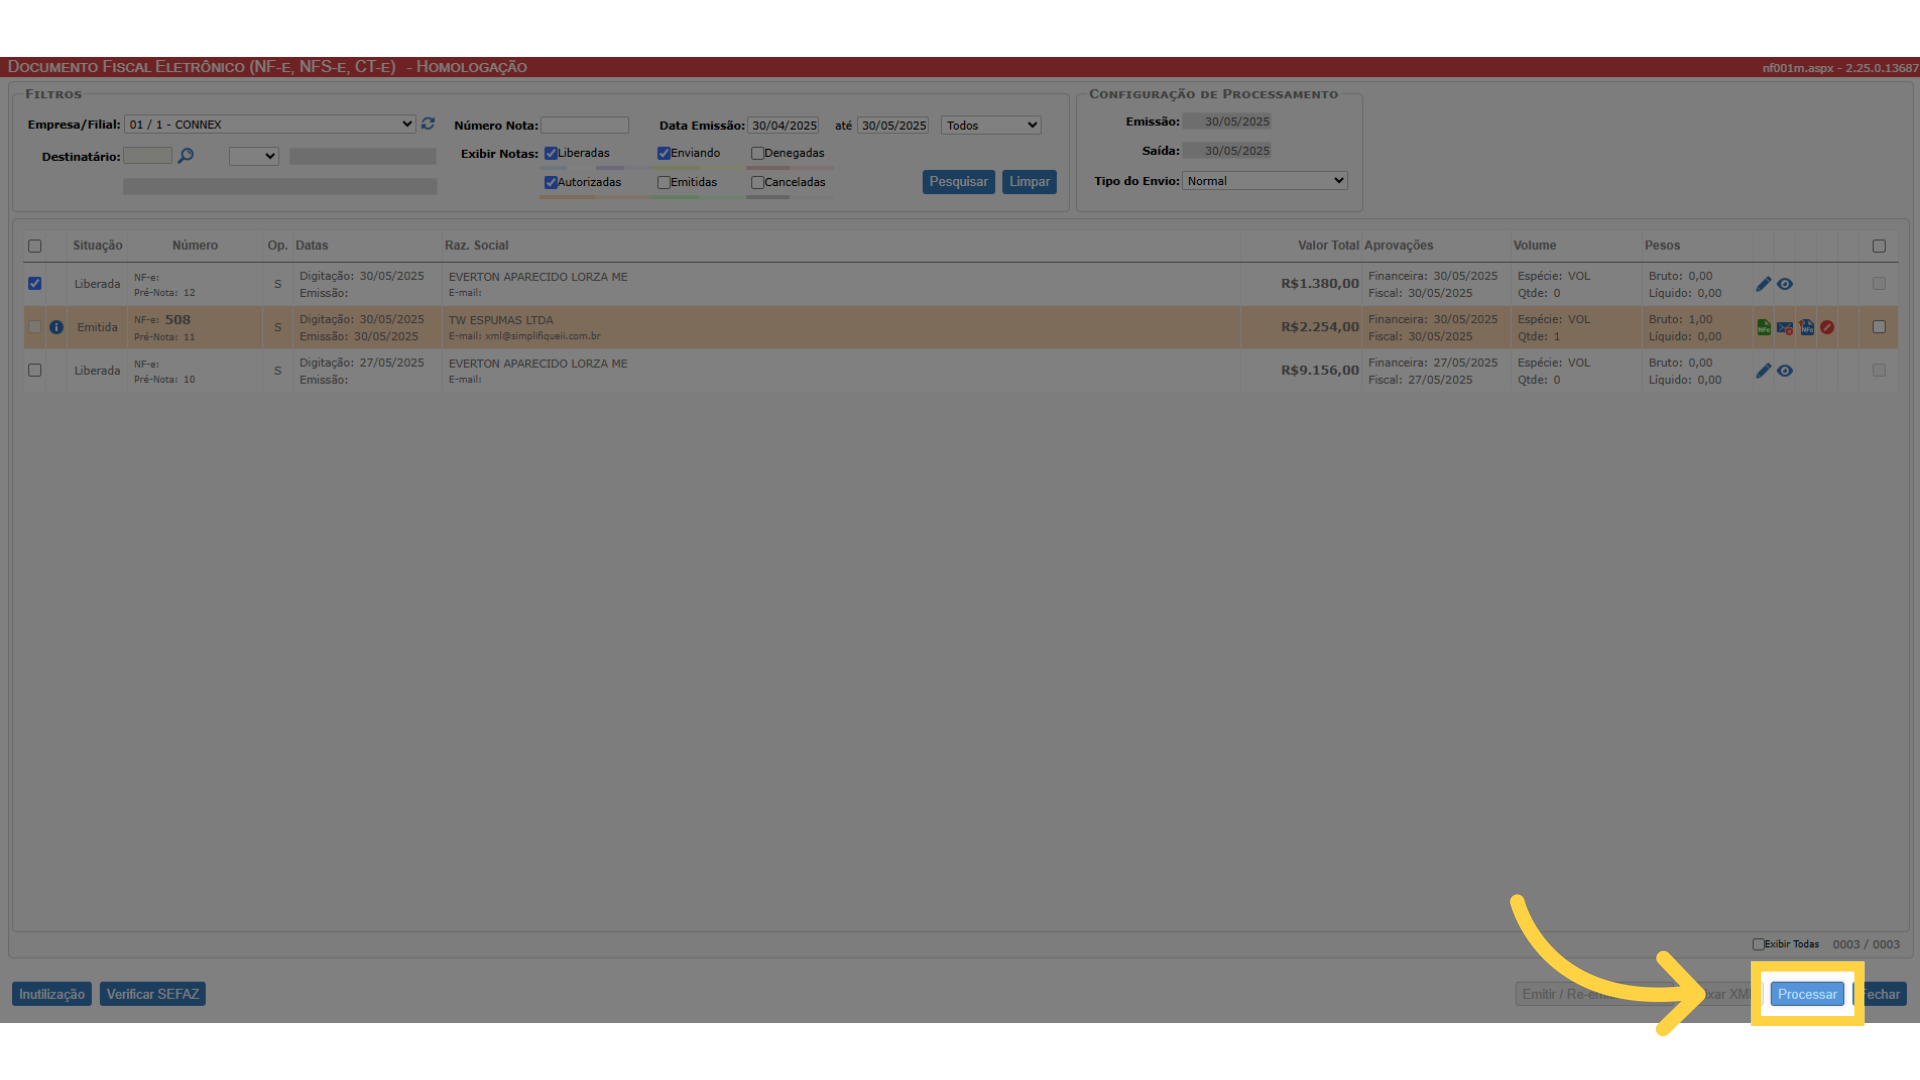
Task: Click the edit pencil icon for Pré-Nota 10
Action: pos(1763,371)
